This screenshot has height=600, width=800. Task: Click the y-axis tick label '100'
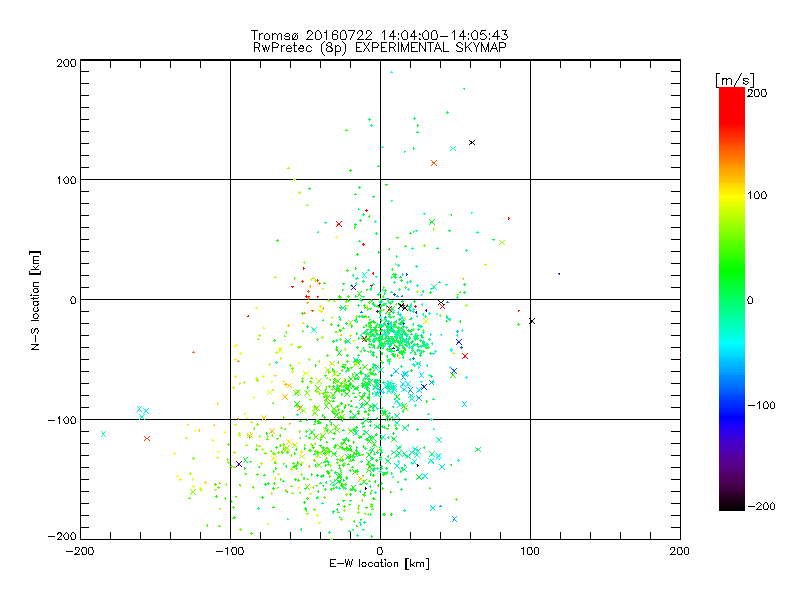66,180
